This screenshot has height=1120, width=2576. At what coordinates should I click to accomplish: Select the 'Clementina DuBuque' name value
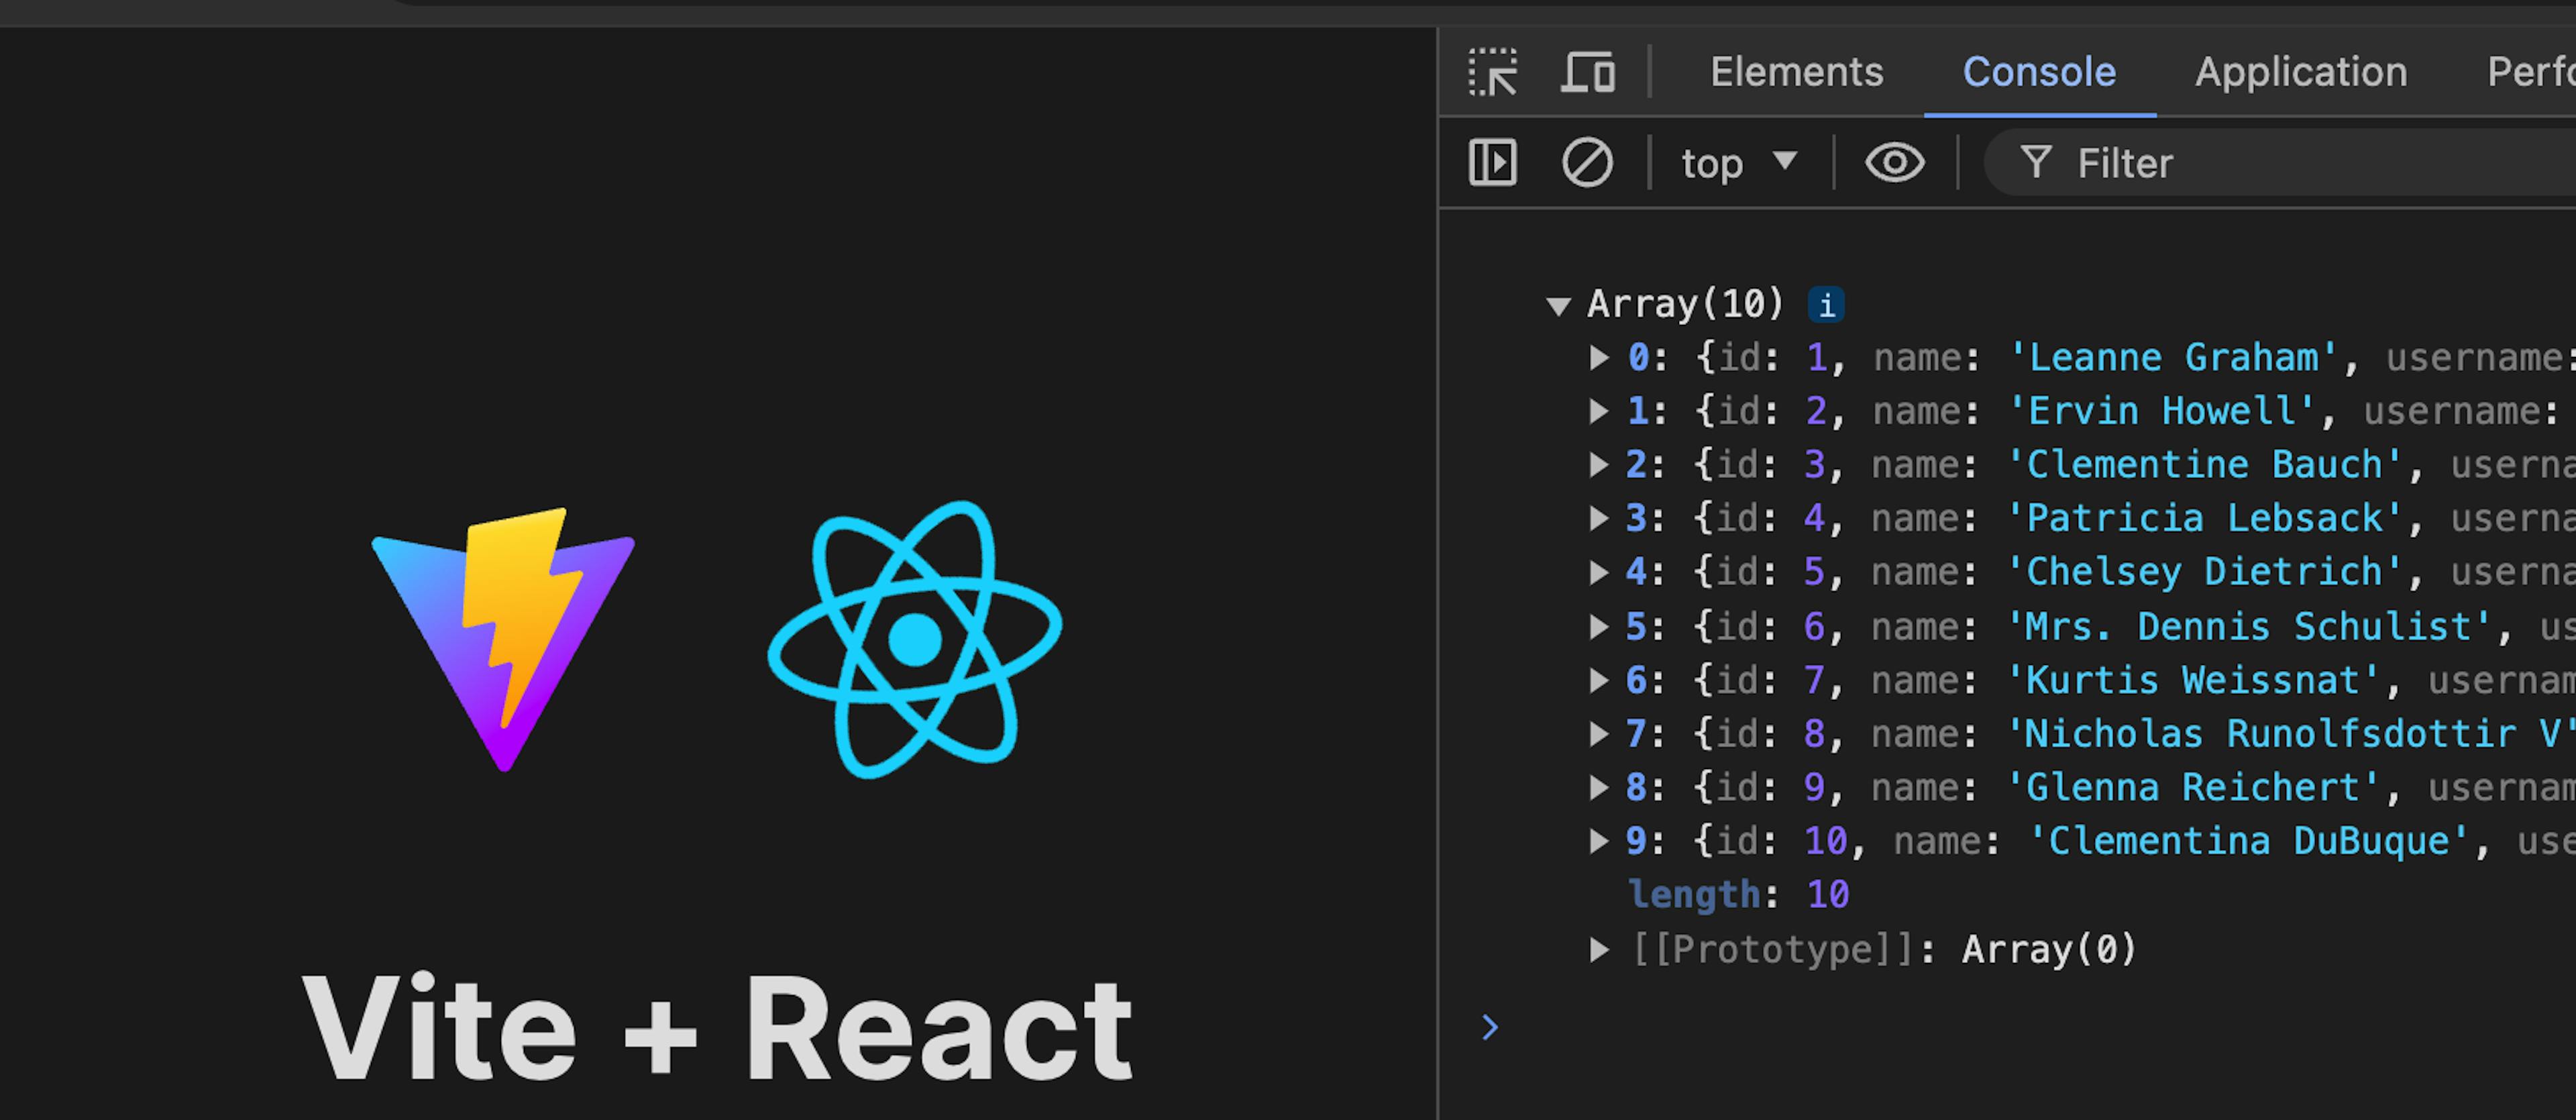point(2249,841)
